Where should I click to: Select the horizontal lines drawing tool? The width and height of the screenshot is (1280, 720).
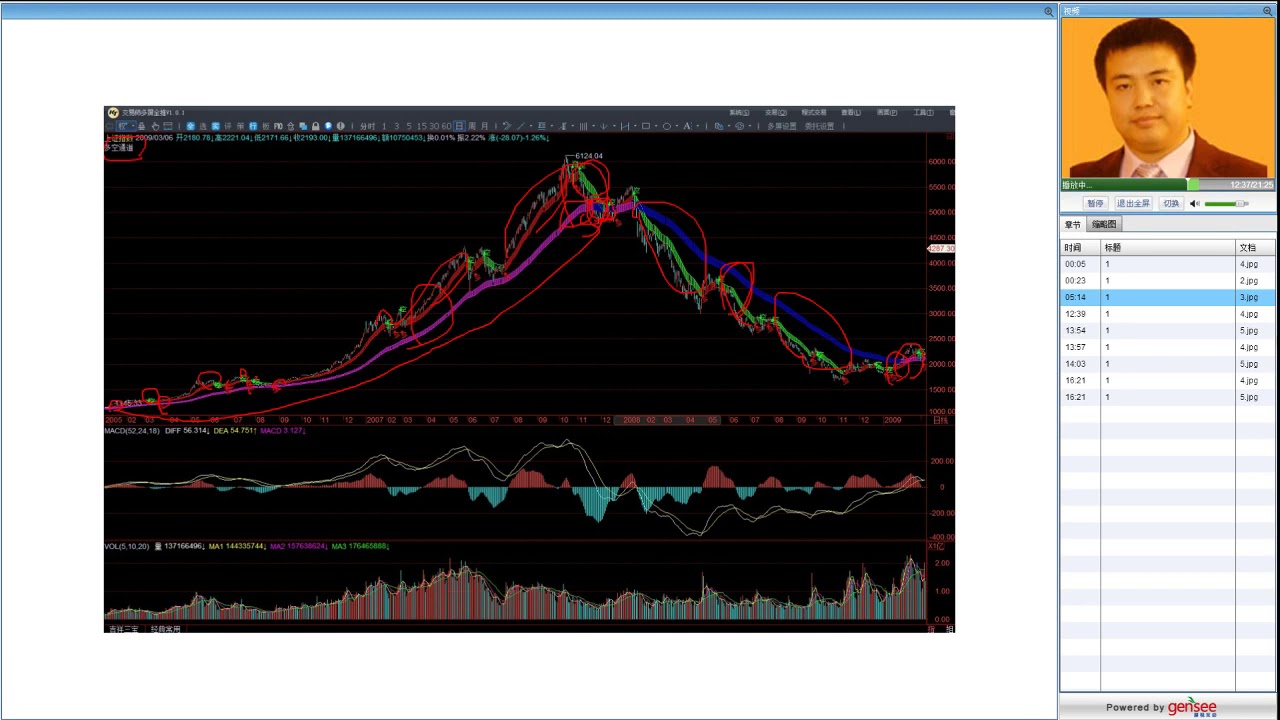542,126
